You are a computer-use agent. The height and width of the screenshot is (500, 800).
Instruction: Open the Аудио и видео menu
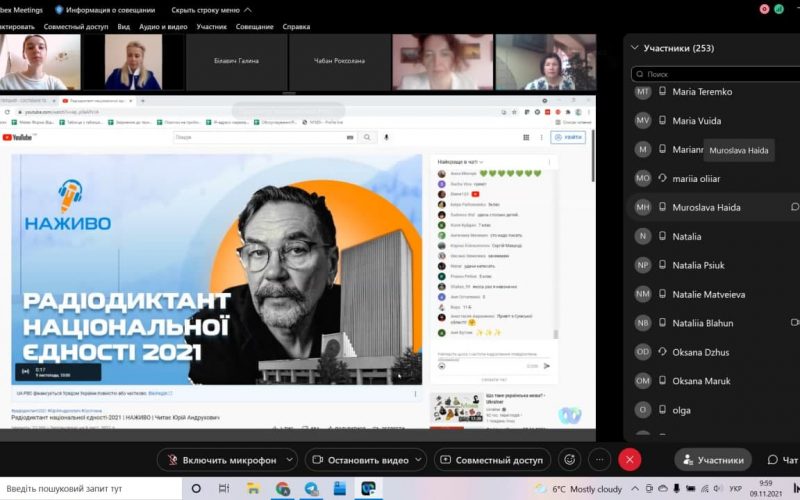(x=161, y=27)
